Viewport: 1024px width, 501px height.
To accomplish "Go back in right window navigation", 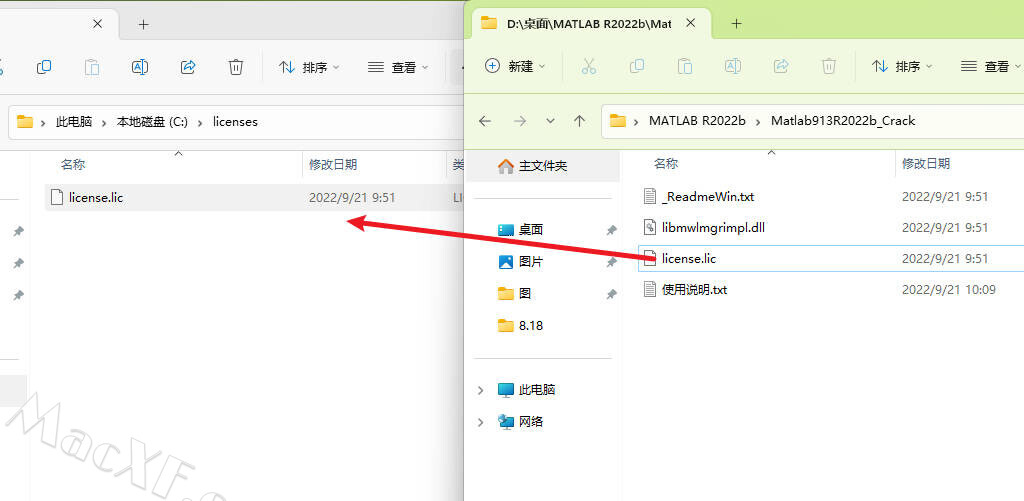I will coord(485,121).
